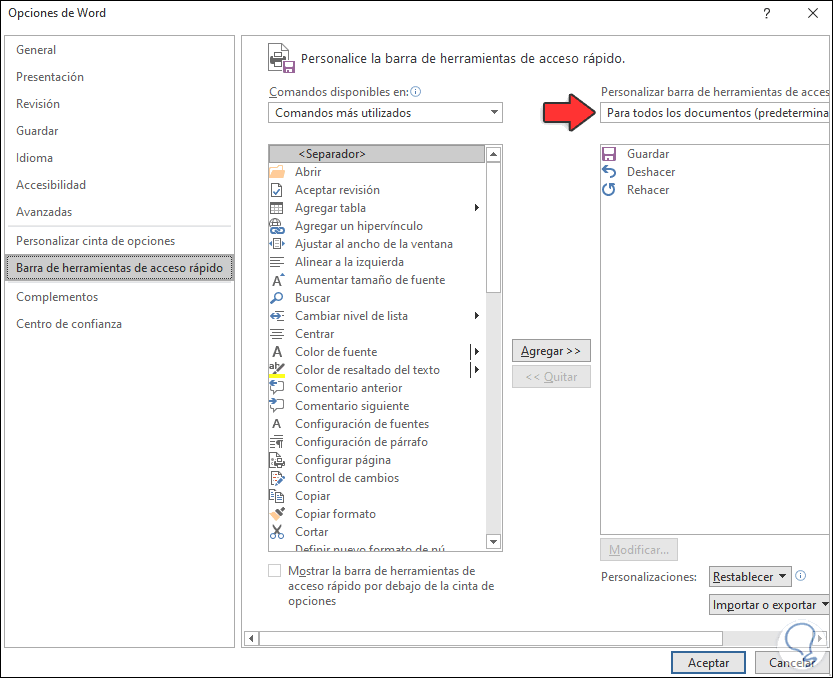Open the Complementos category

[57, 297]
